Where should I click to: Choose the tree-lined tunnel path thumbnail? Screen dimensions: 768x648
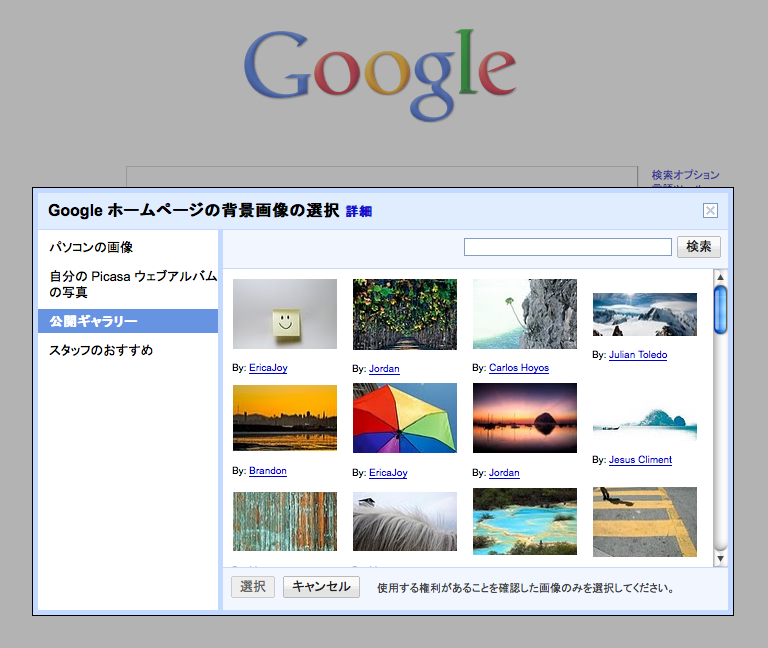pyautogui.click(x=405, y=314)
